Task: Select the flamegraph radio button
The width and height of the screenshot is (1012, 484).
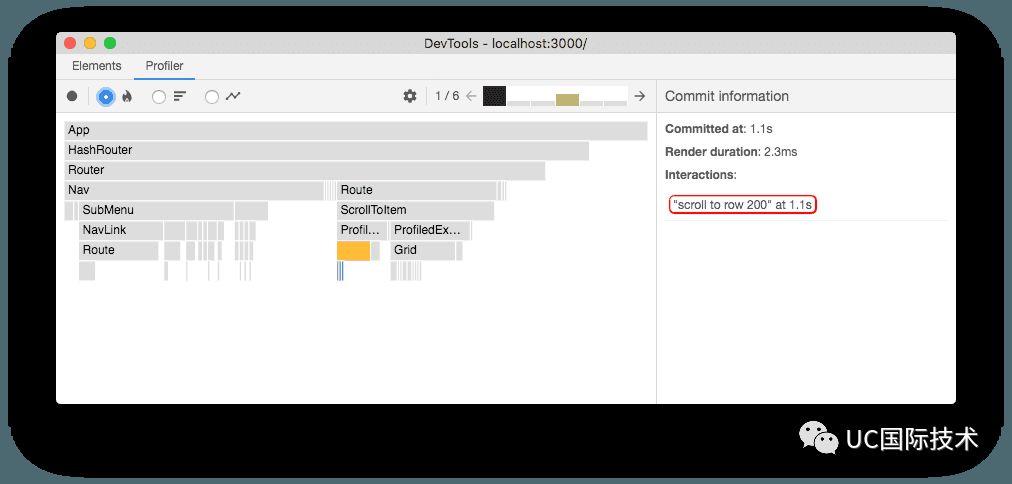Action: pyautogui.click(x=106, y=97)
